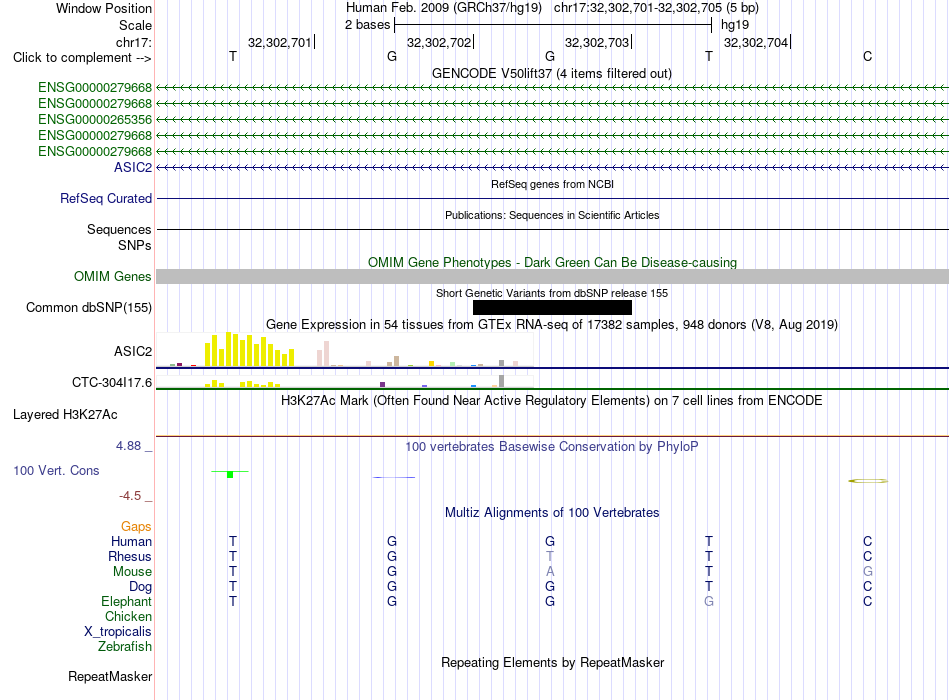Click the Layered H3K27Ac track label
This screenshot has width=950, height=700.
point(65,415)
